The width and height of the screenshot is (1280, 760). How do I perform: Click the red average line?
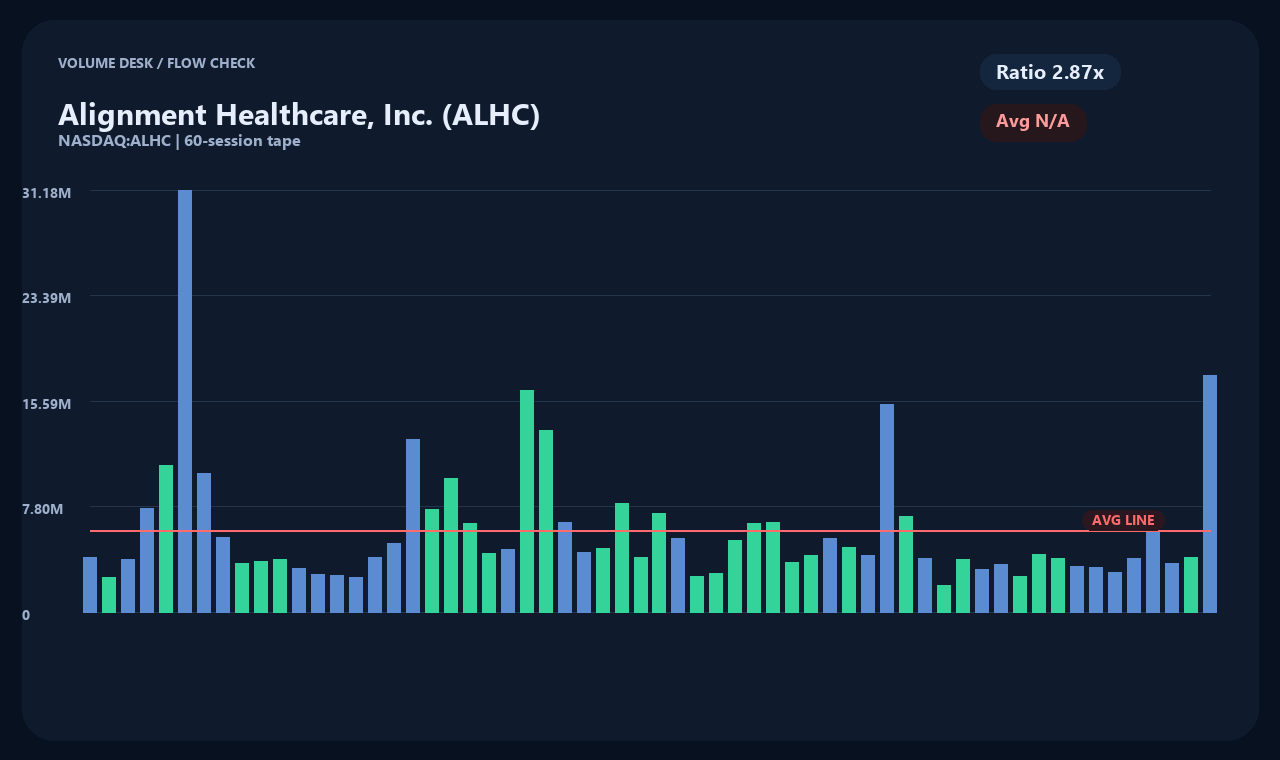coord(650,531)
